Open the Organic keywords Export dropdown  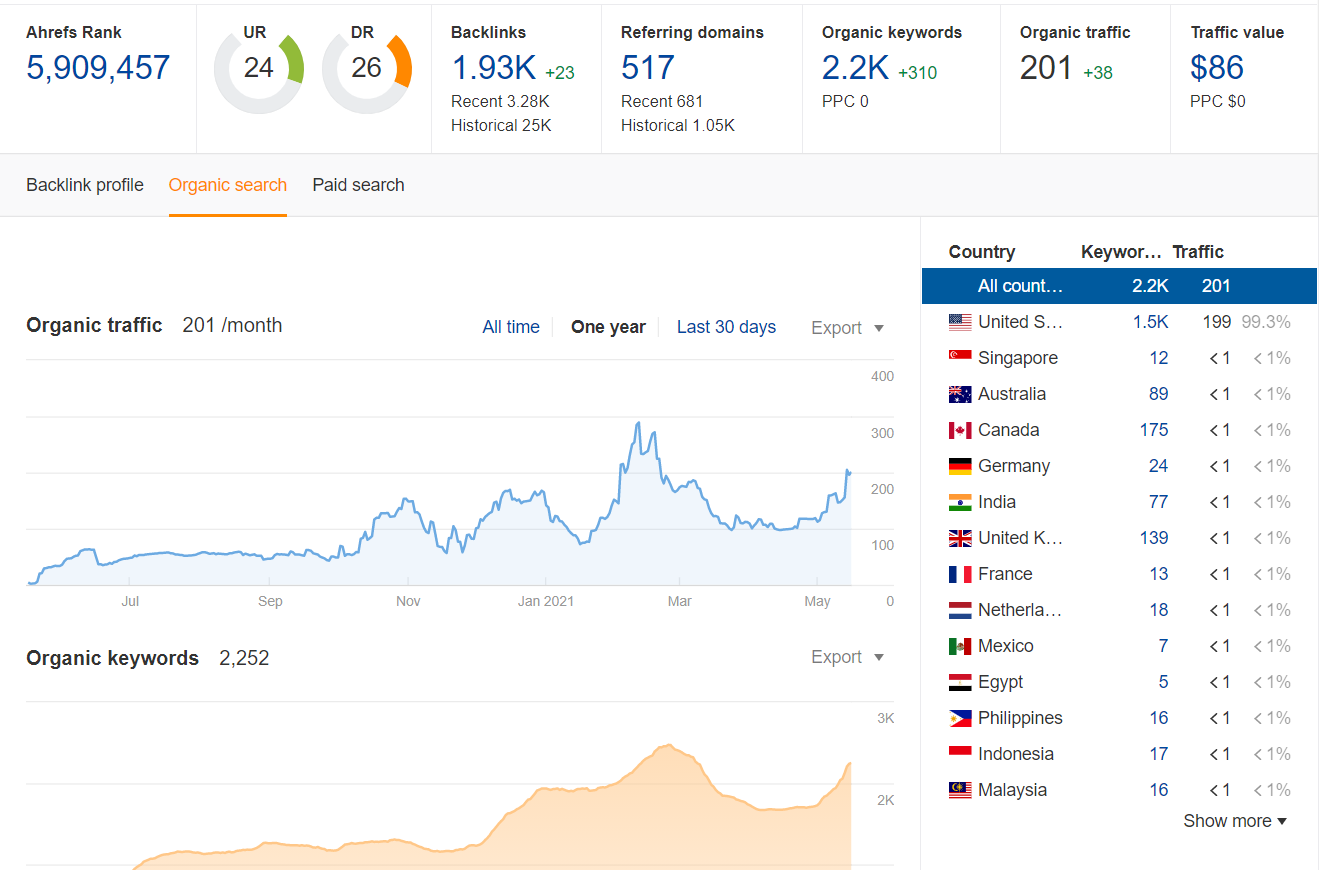pyautogui.click(x=847, y=657)
